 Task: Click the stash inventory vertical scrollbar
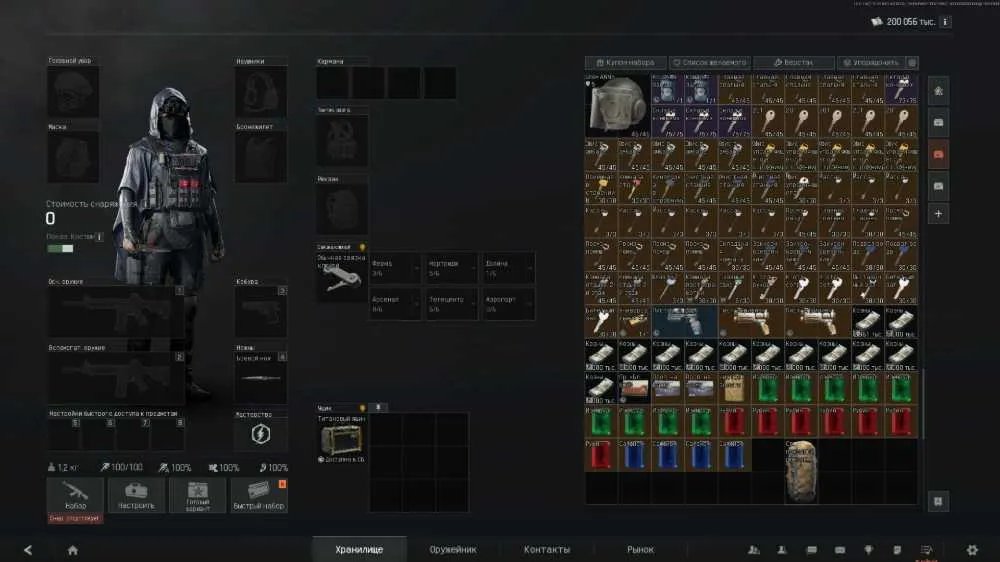pyautogui.click(x=923, y=404)
